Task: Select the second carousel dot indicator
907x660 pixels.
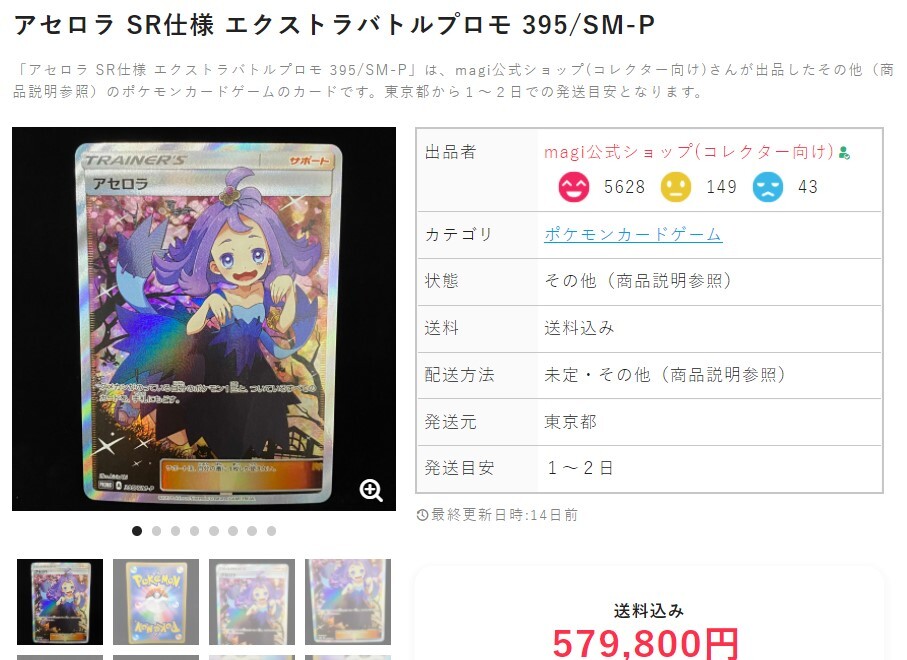Action: (x=156, y=530)
